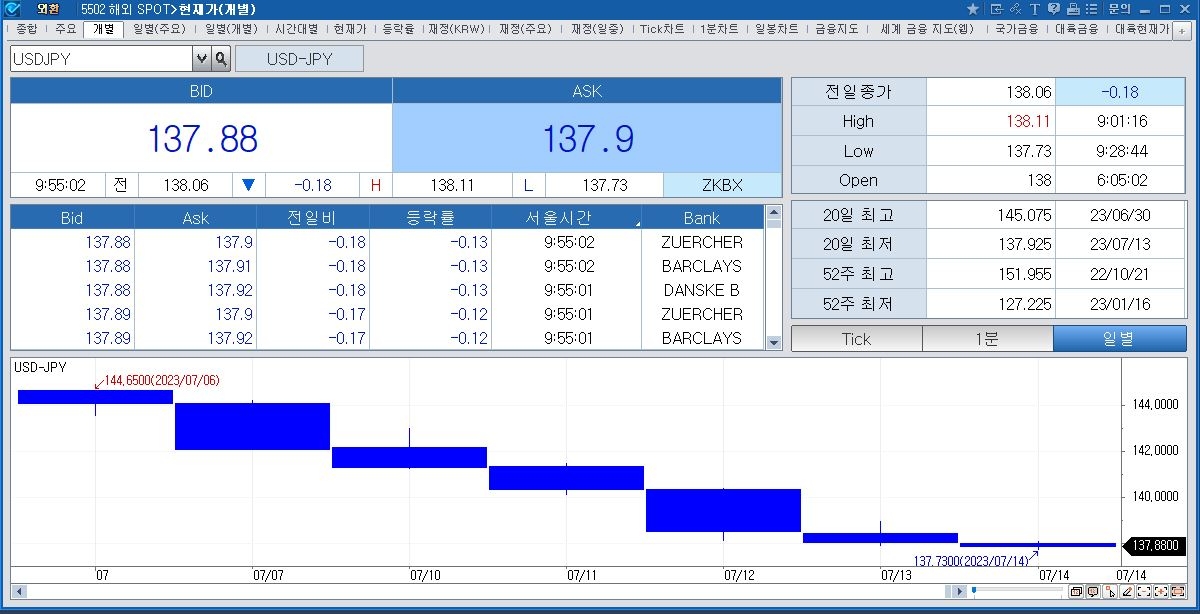Click the chart fit full view icon
Viewport: 1200px width, 614px height.
(1178, 592)
